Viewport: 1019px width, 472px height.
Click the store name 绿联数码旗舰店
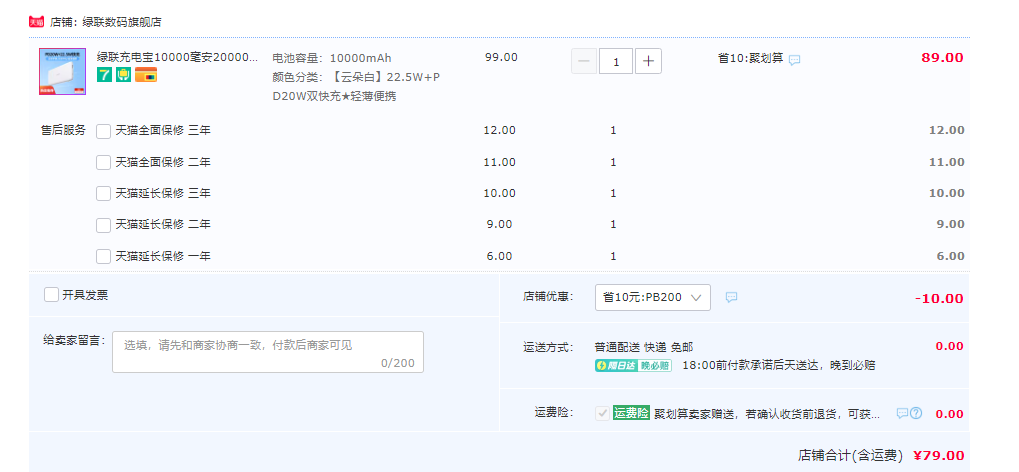pyautogui.click(x=121, y=22)
